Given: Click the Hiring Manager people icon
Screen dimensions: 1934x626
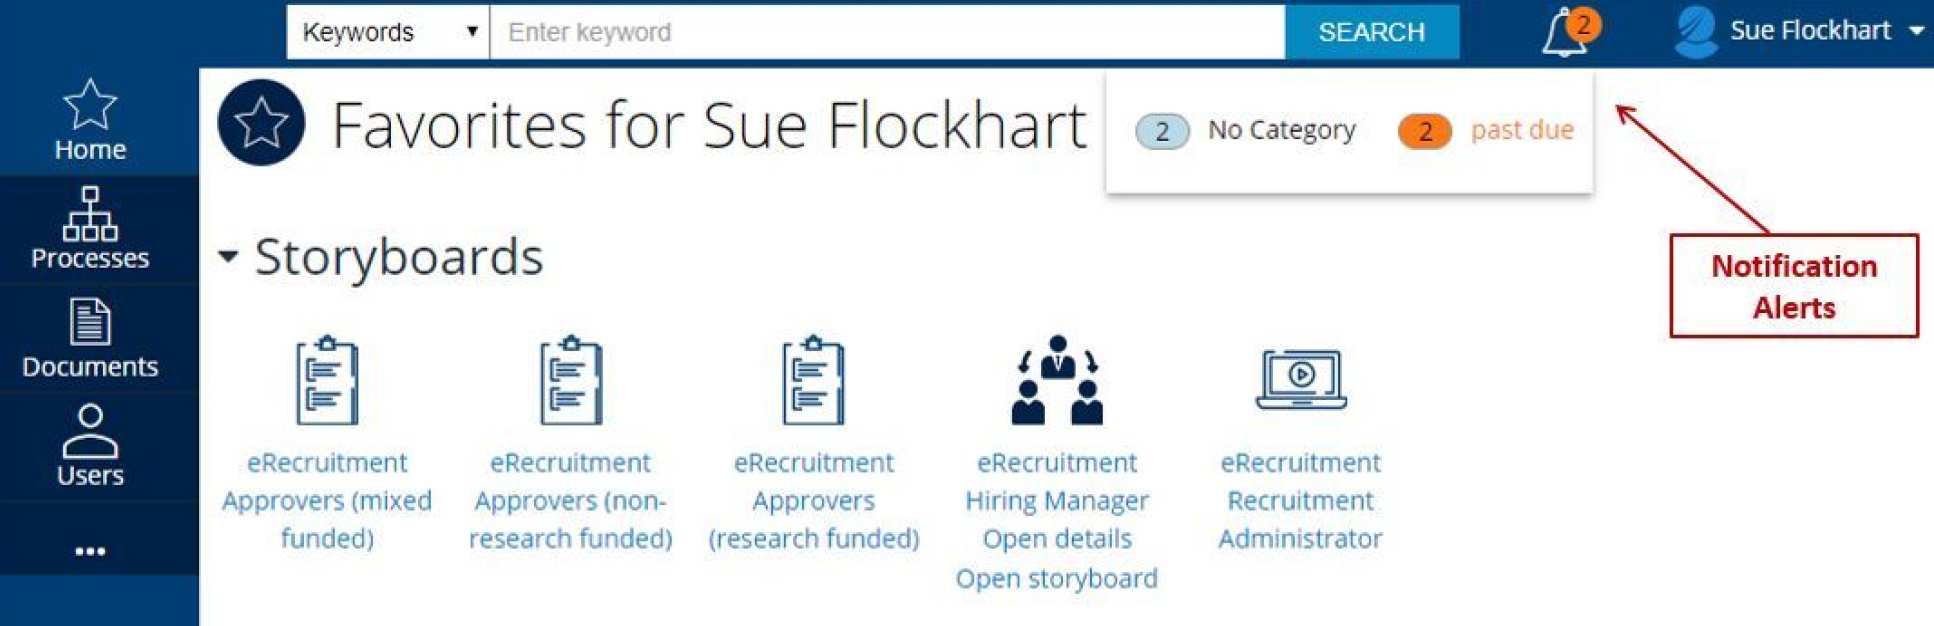Looking at the screenshot, I should point(1057,381).
